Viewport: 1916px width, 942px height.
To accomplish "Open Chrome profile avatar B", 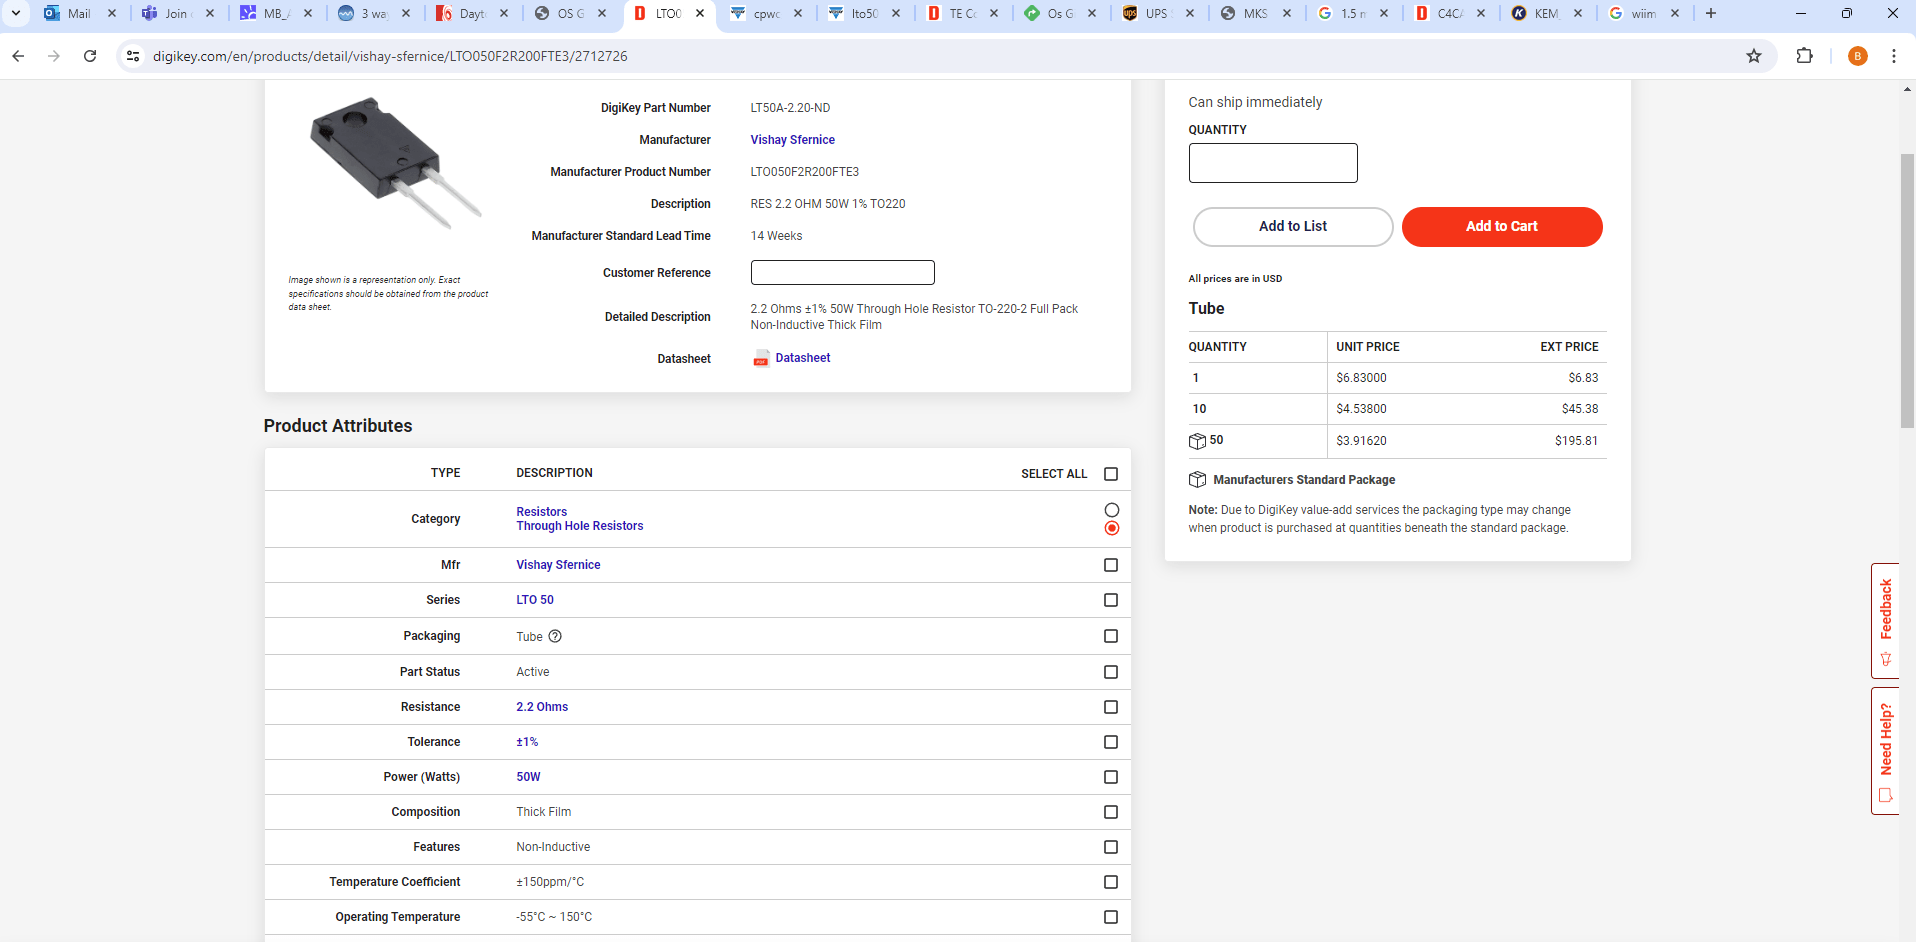I will tap(1857, 56).
